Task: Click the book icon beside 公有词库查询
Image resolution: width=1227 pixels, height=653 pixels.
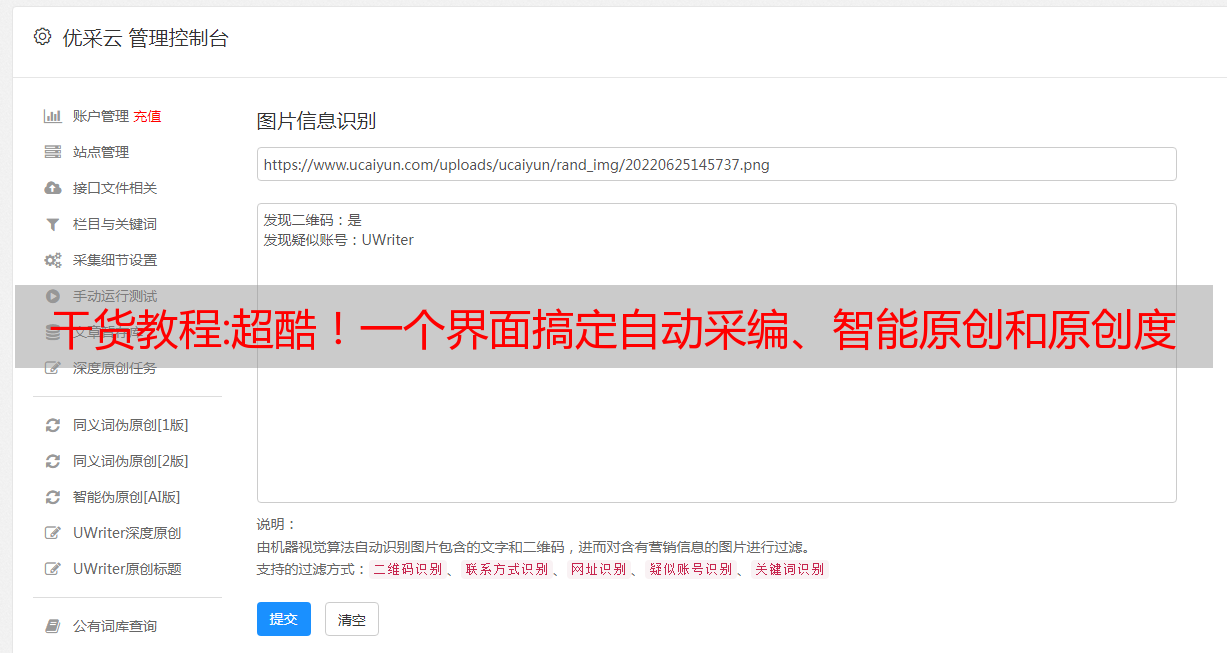Action: point(53,626)
